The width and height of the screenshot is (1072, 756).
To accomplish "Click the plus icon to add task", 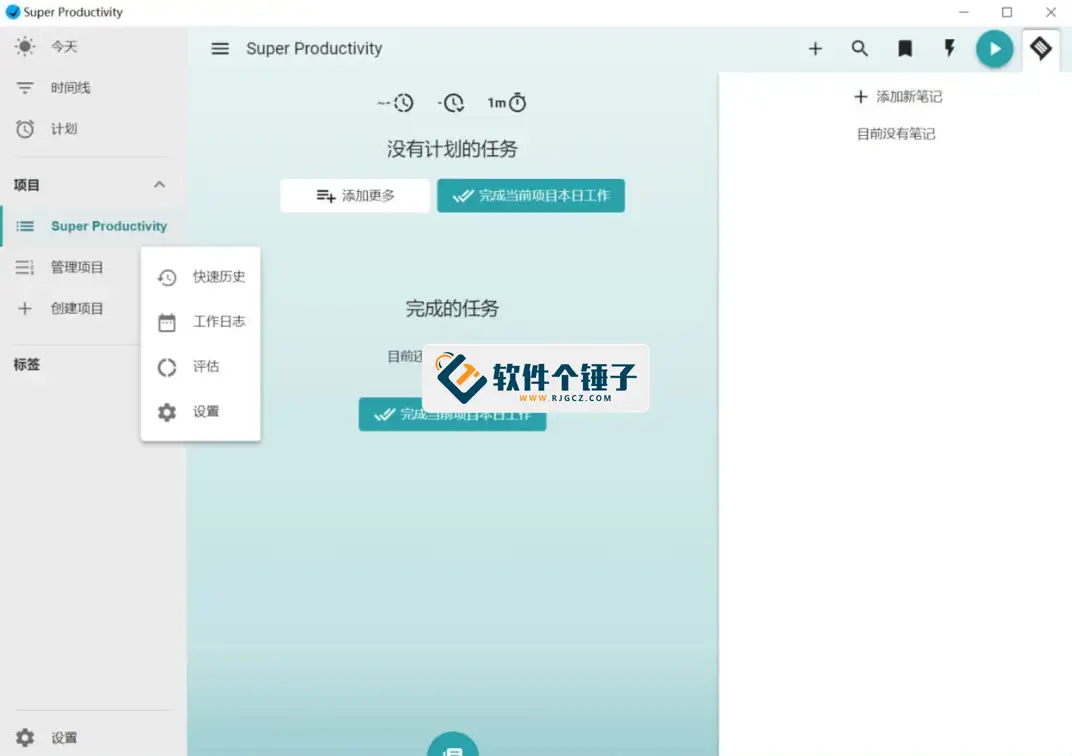I will [815, 49].
